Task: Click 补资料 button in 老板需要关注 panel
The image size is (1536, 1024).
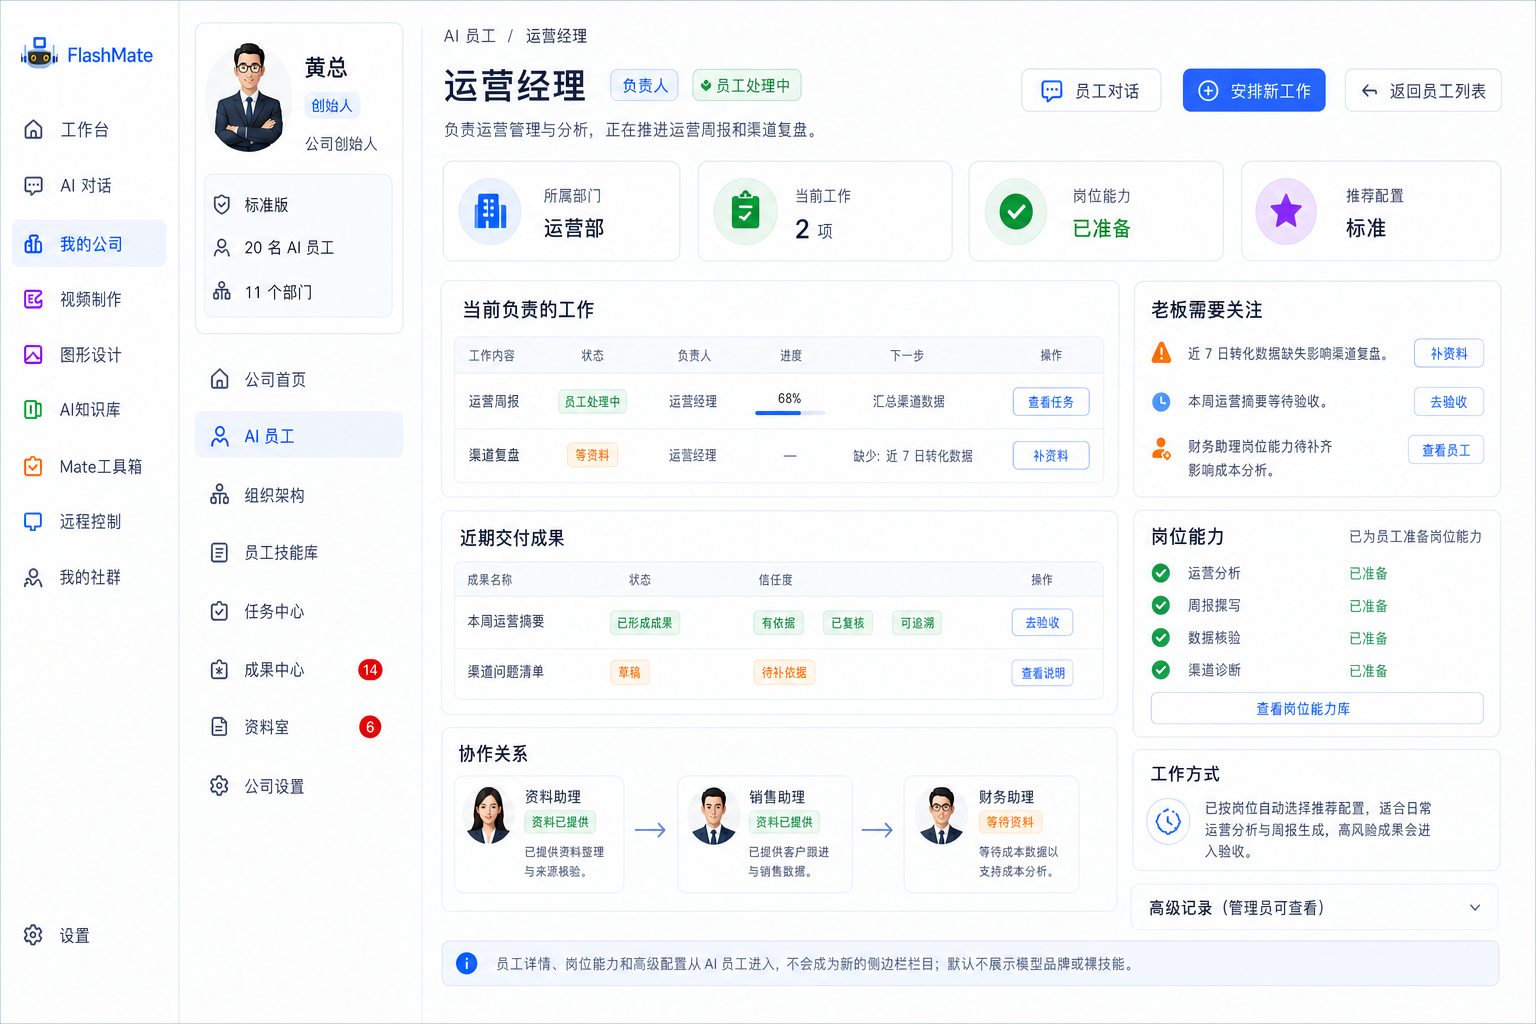Action: click(1449, 353)
